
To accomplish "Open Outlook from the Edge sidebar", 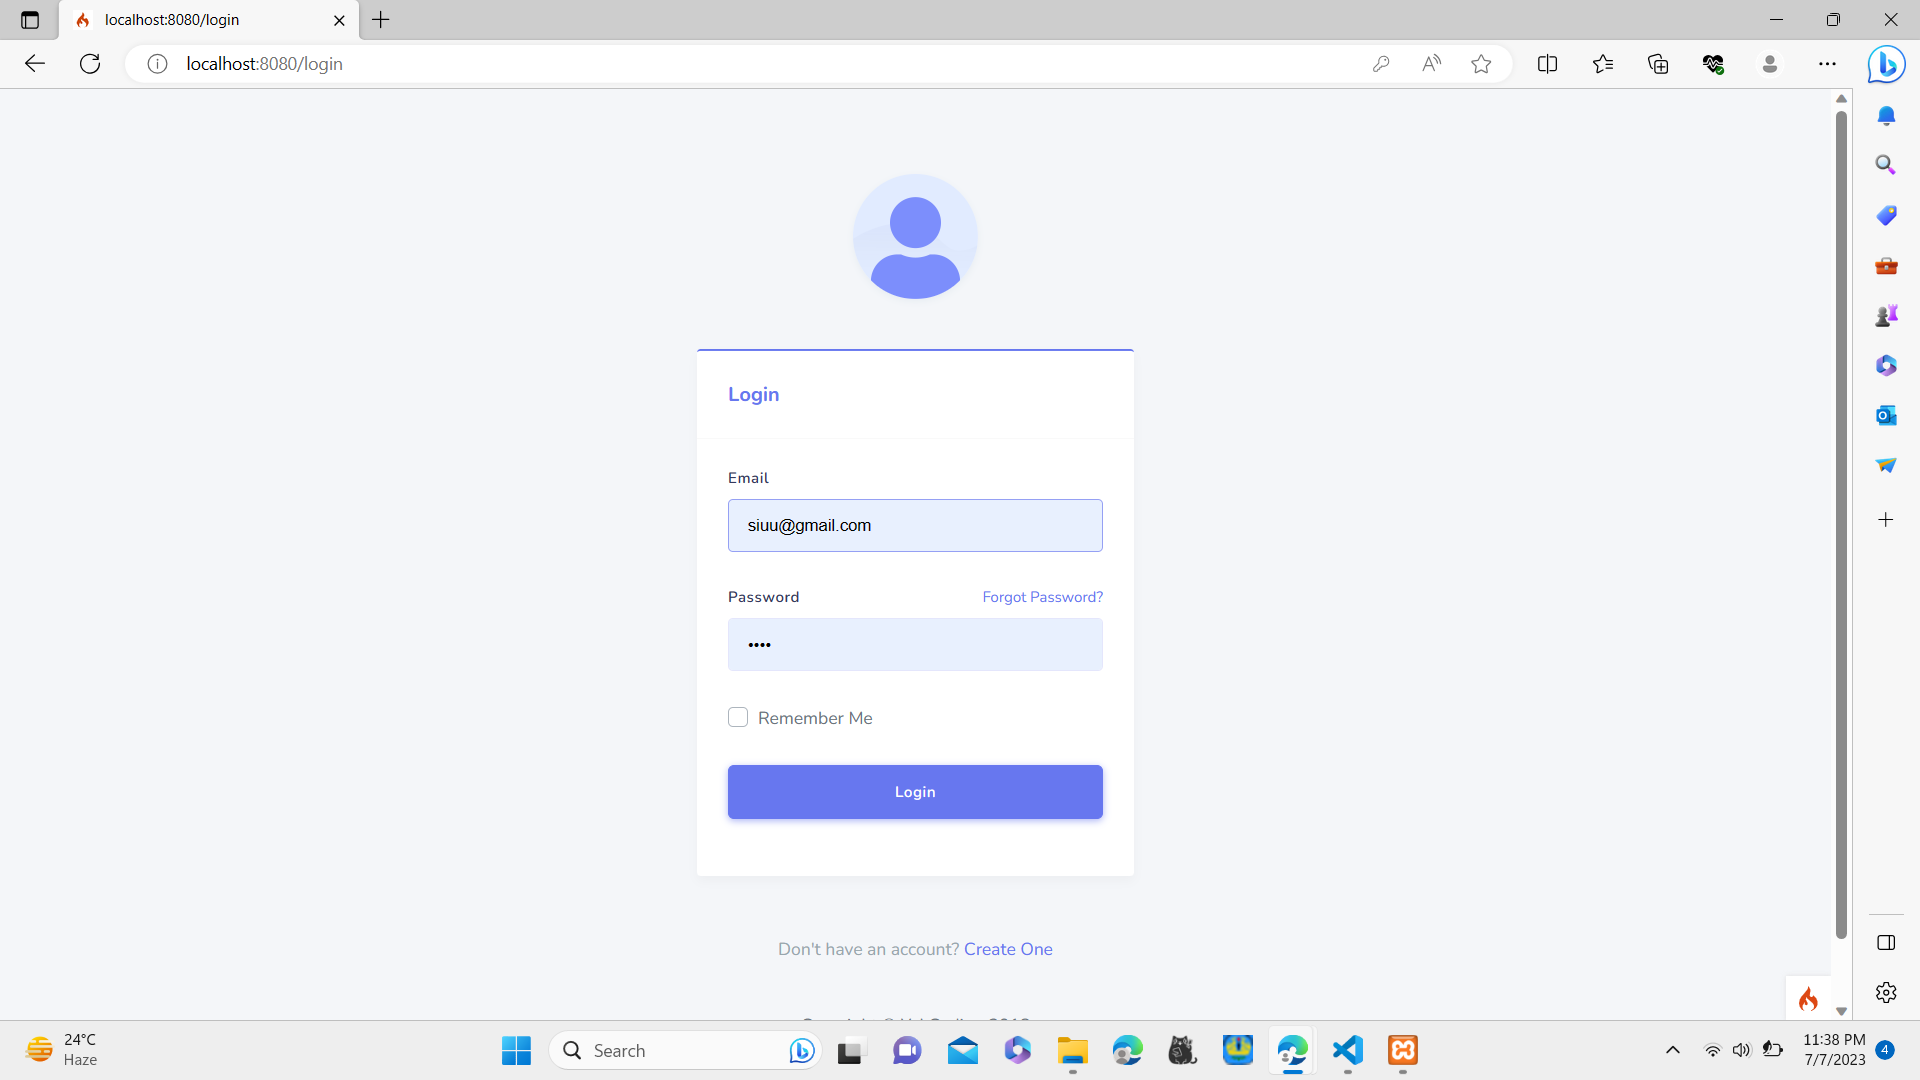I will [1886, 415].
